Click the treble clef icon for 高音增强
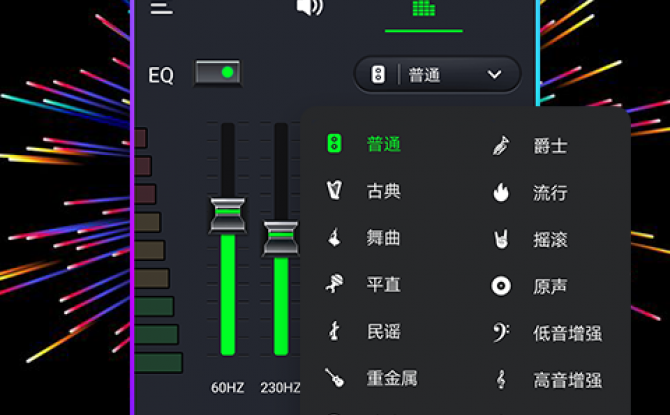The width and height of the screenshot is (670, 415). pos(501,380)
